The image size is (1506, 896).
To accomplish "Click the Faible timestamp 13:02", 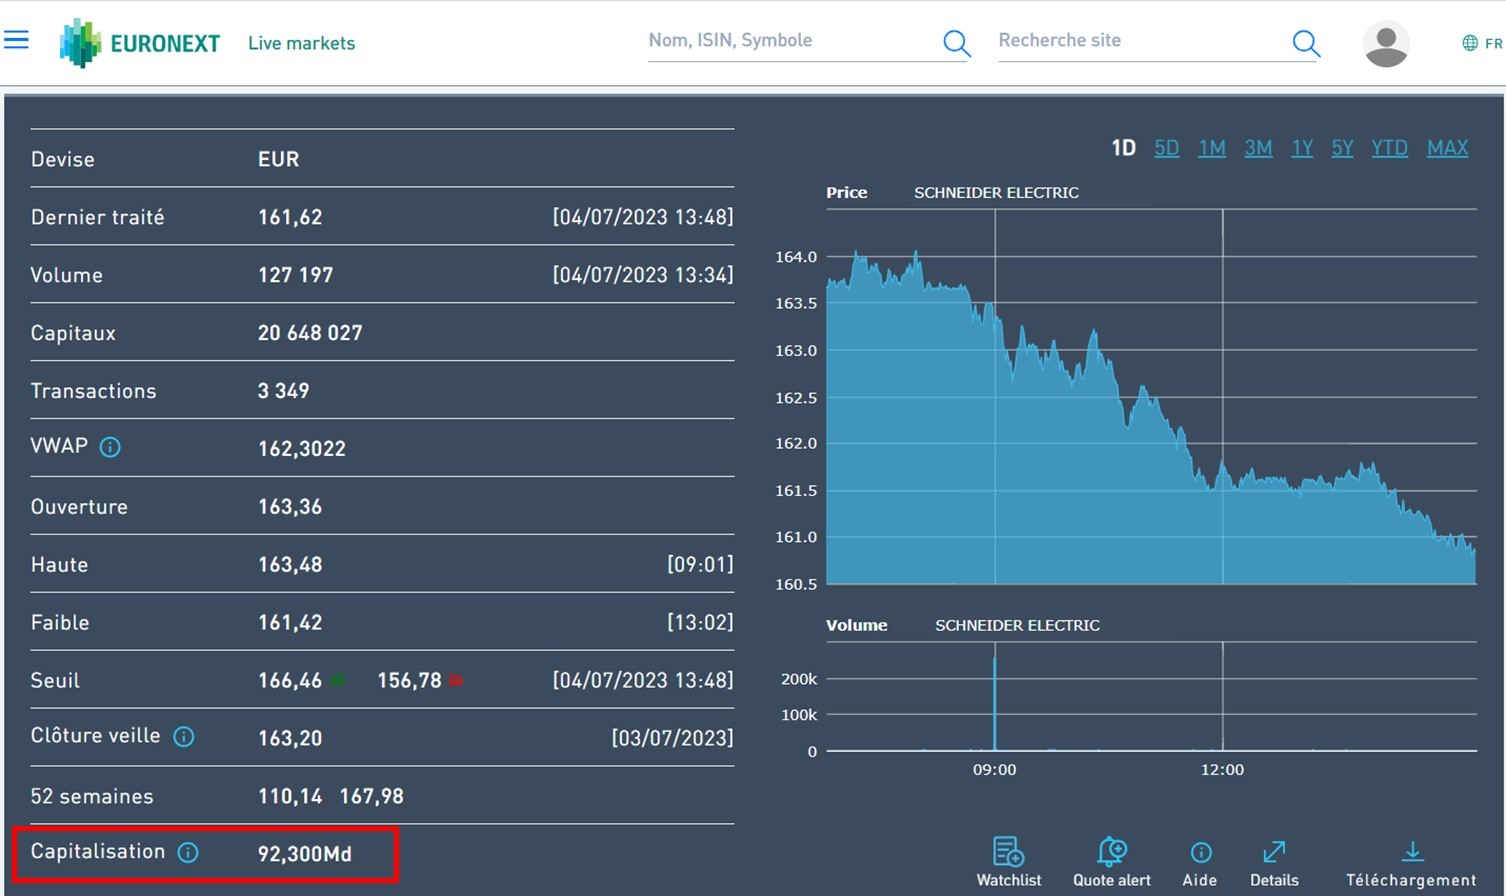I will click(700, 623).
